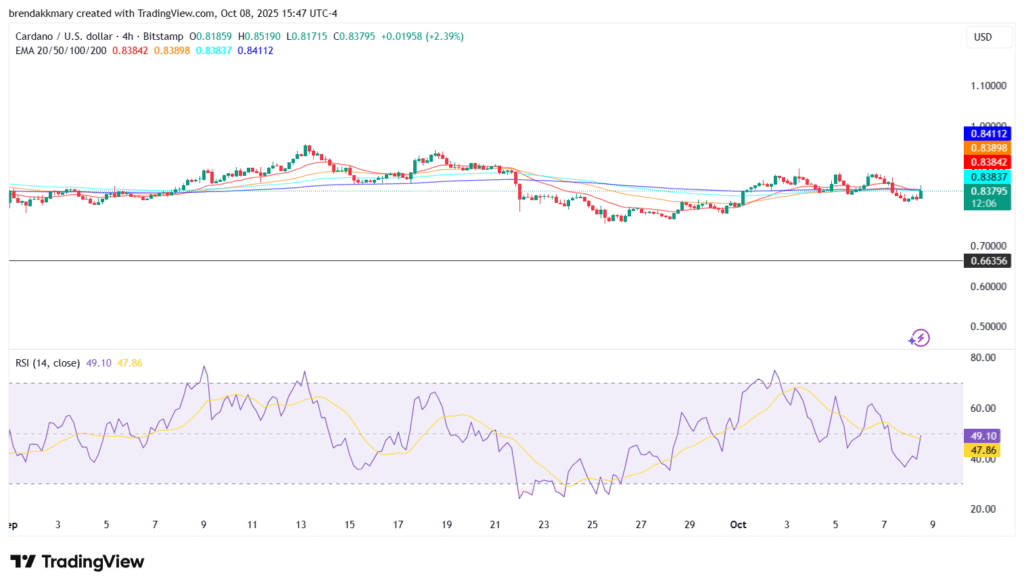Click the blue EMA 200 value in legend
Image resolution: width=1024 pixels, height=587 pixels.
(x=258, y=50)
